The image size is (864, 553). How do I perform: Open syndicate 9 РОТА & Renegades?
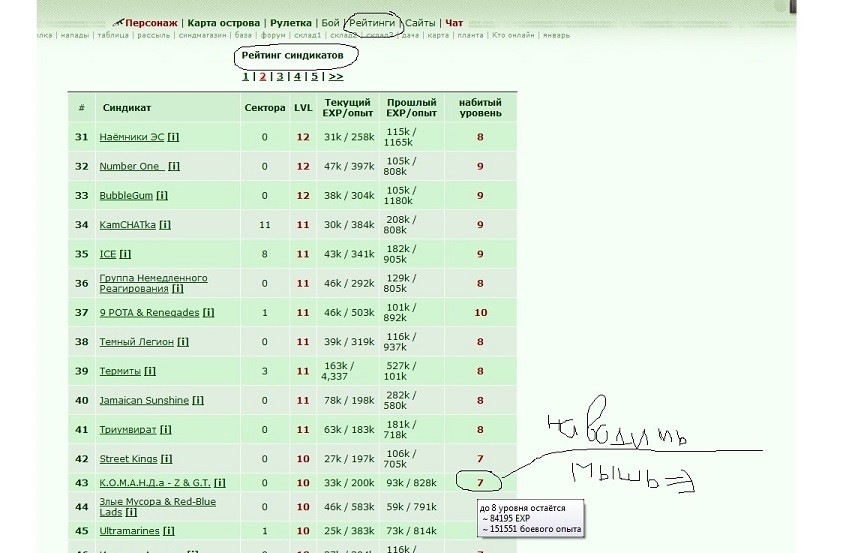[x=149, y=312]
